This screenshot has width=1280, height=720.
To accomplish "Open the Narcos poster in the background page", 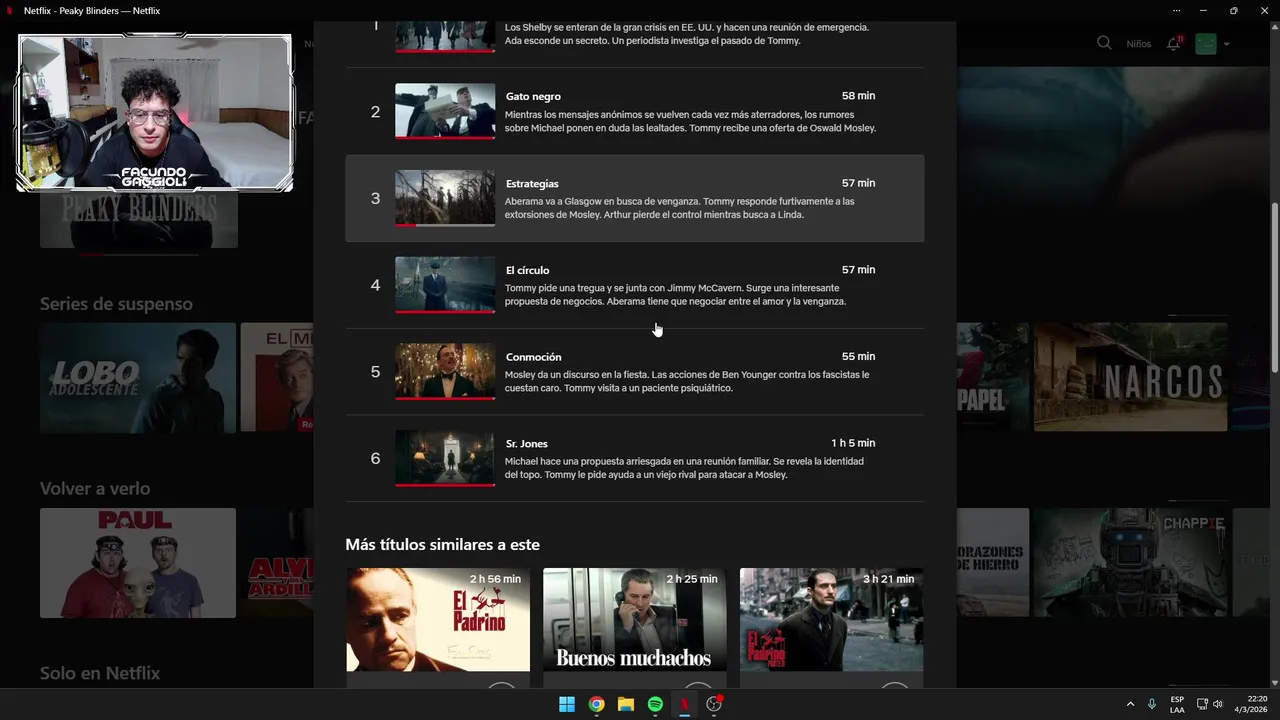I will (1130, 377).
